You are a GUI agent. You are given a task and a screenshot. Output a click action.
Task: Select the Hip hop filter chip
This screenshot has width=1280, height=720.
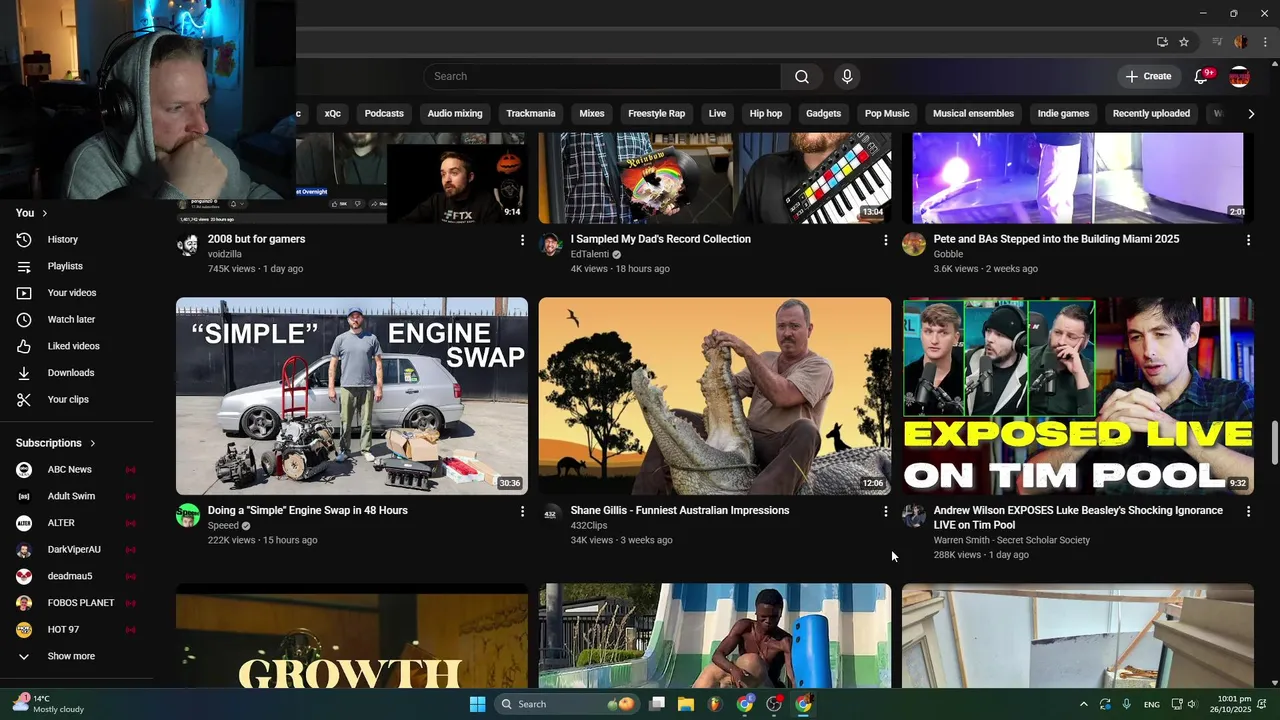point(766,114)
